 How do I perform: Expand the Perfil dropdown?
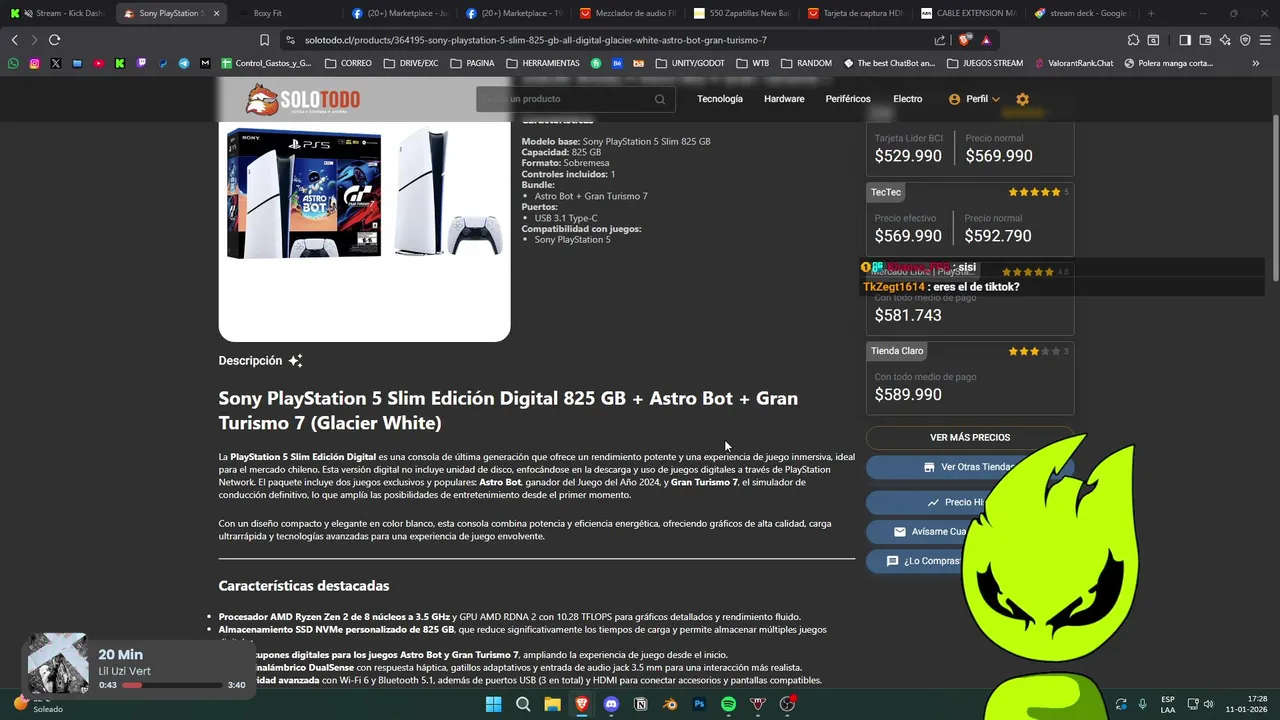coord(975,99)
